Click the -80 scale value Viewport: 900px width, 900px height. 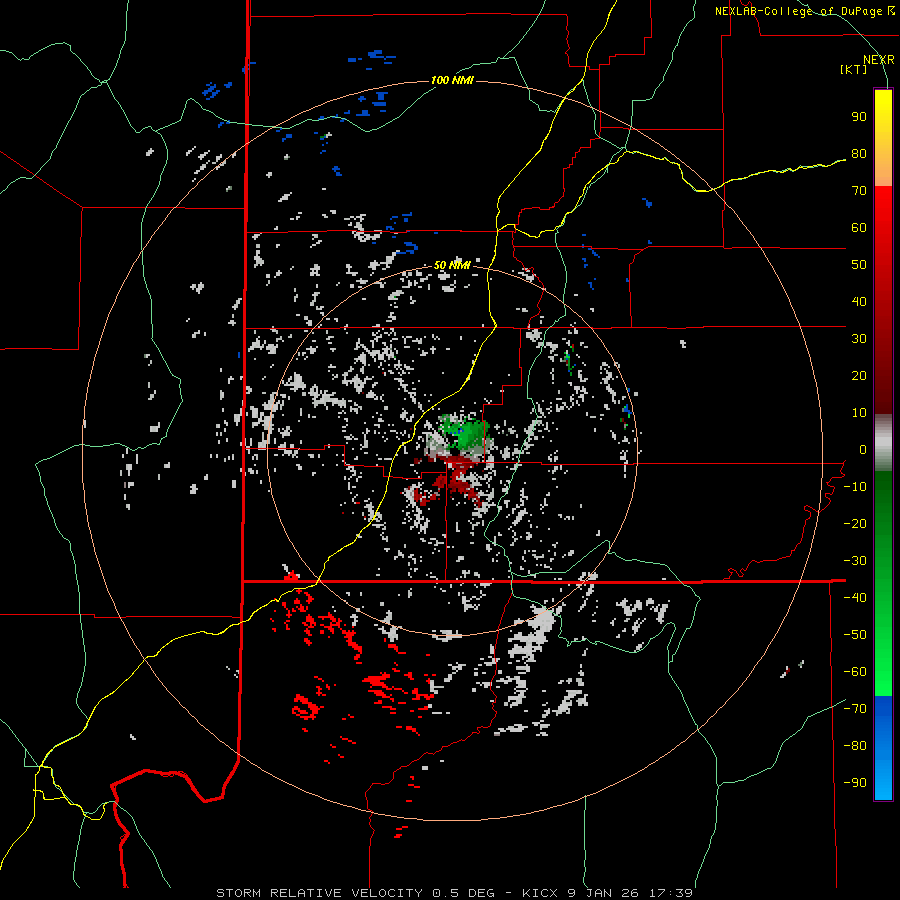[x=855, y=746]
